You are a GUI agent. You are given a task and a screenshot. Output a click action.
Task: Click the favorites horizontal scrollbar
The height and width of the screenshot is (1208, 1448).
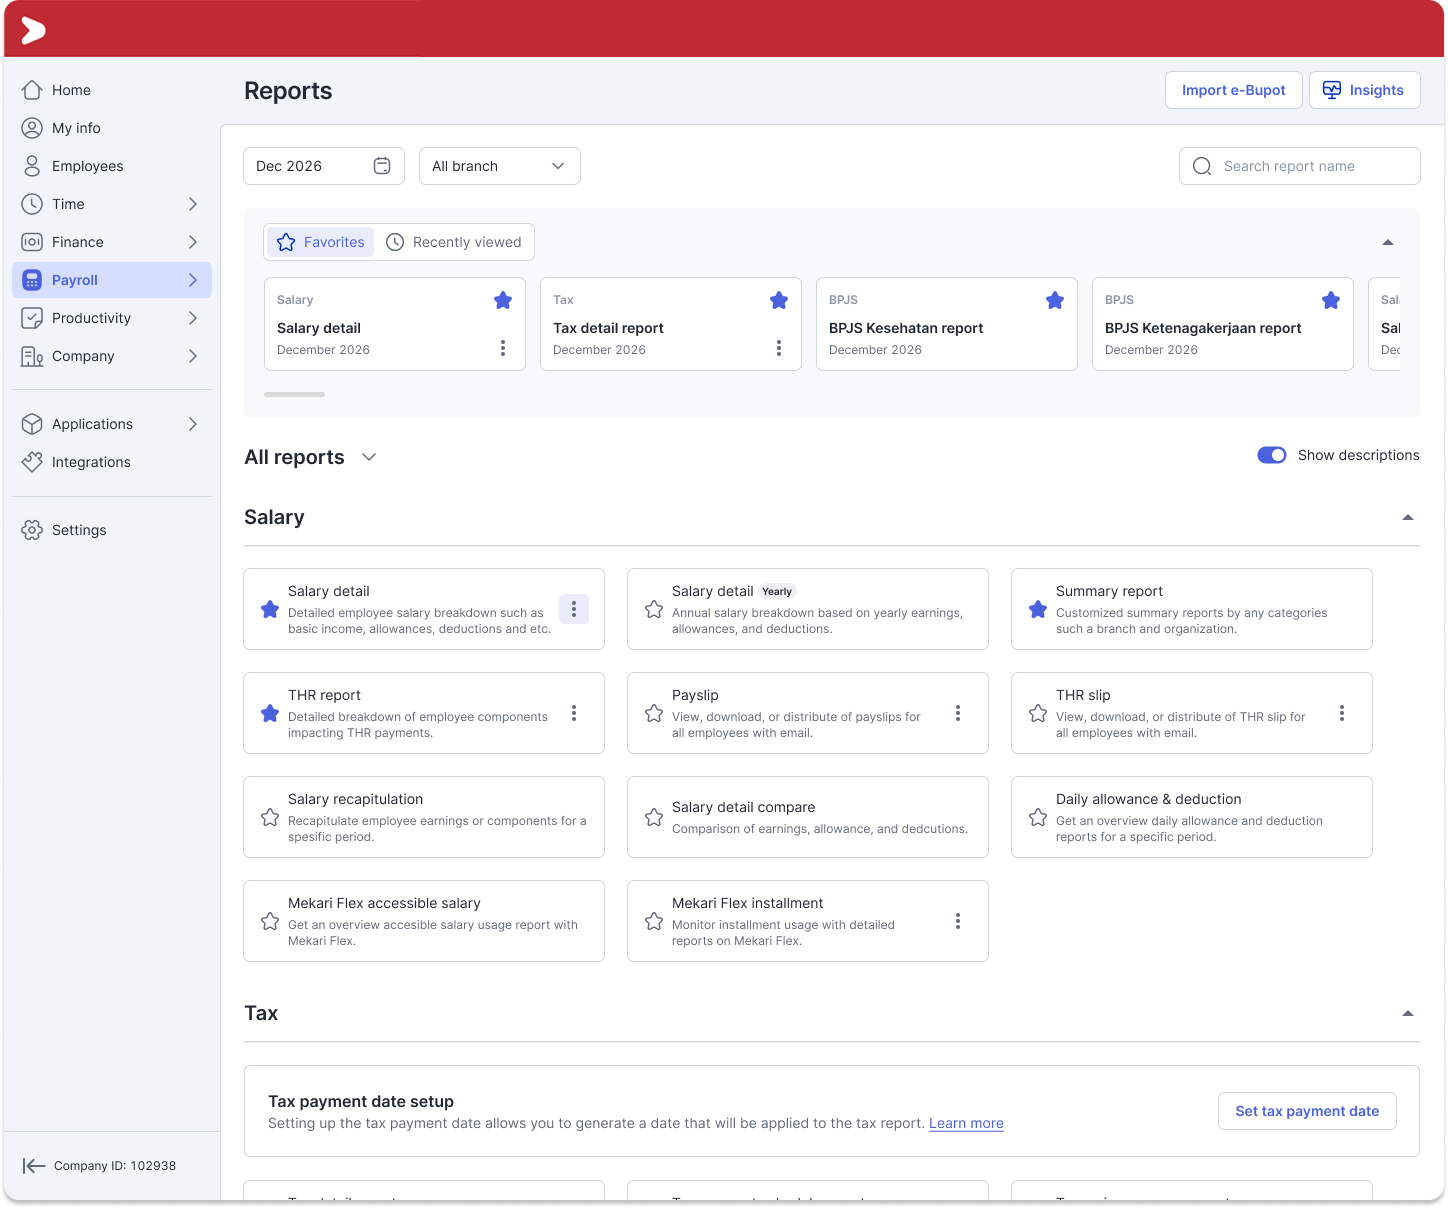294,394
